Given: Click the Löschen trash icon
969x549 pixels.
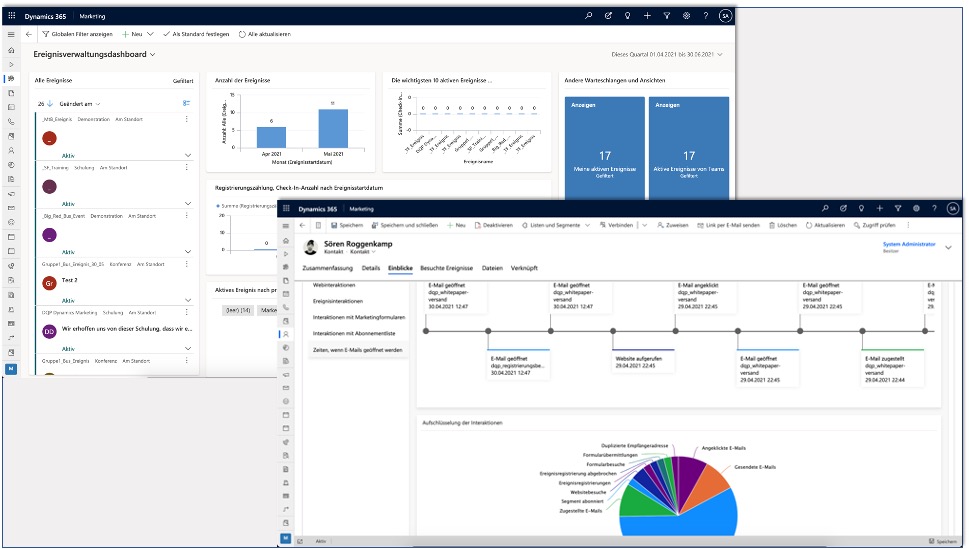Looking at the screenshot, I should coord(780,225).
